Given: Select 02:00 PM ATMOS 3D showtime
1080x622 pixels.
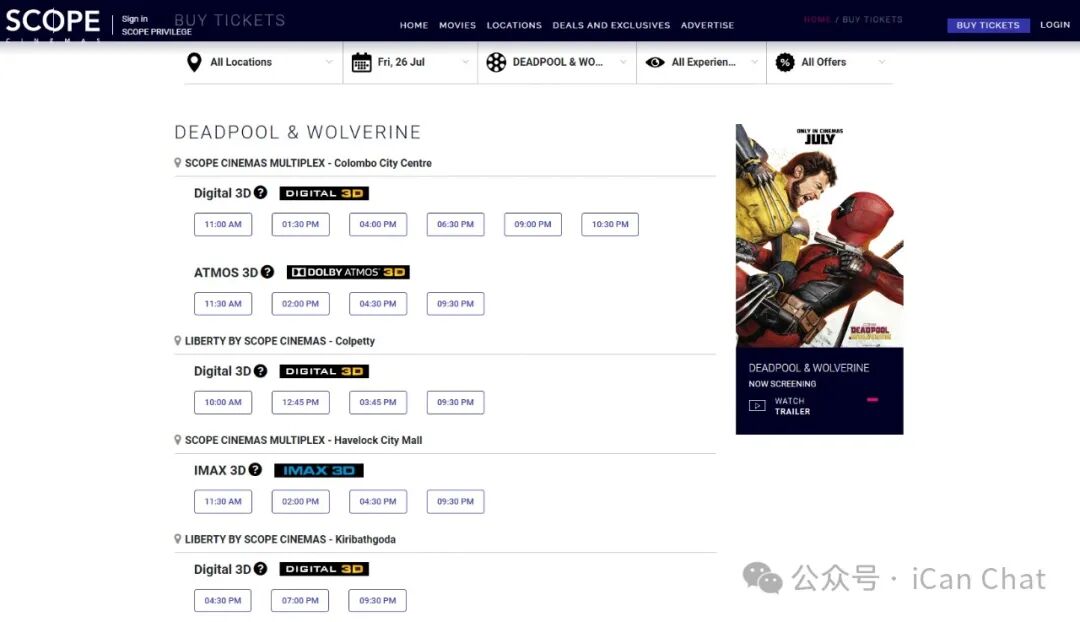Looking at the screenshot, I should [300, 304].
